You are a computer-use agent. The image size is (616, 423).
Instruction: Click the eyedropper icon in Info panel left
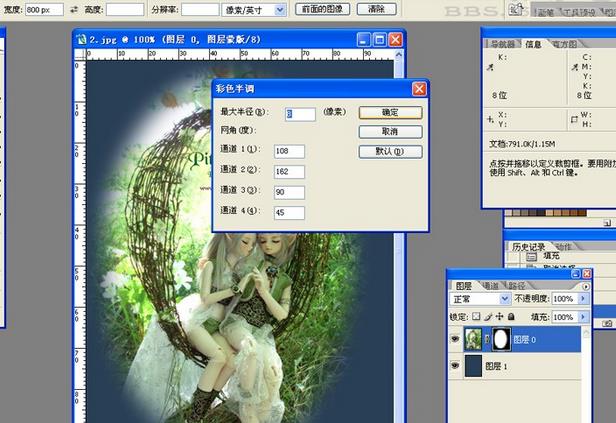coord(490,68)
